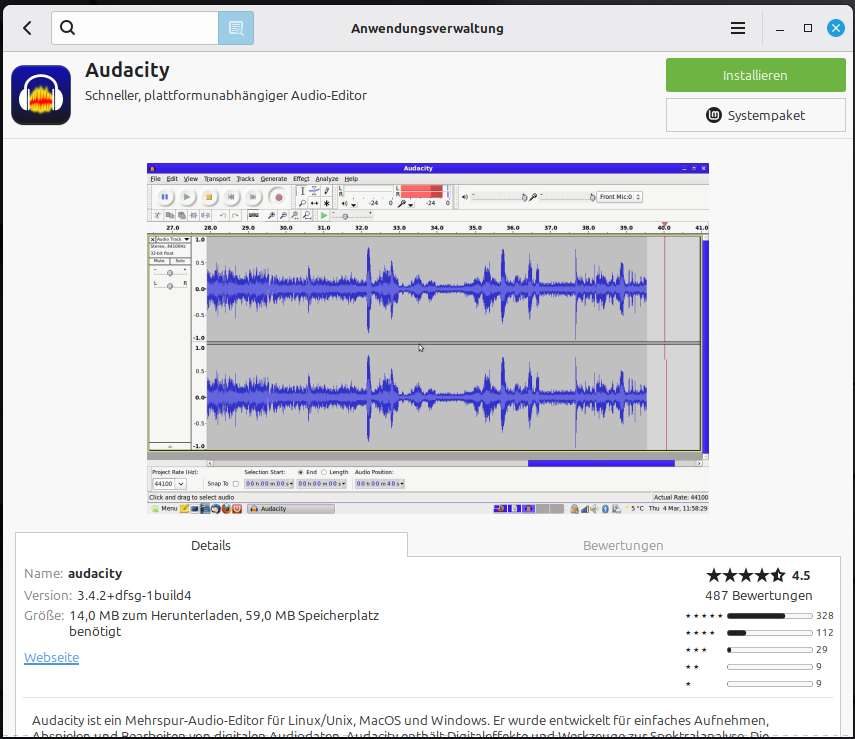Install Audacity with the Installieren button
The image size is (855, 739).
click(755, 75)
